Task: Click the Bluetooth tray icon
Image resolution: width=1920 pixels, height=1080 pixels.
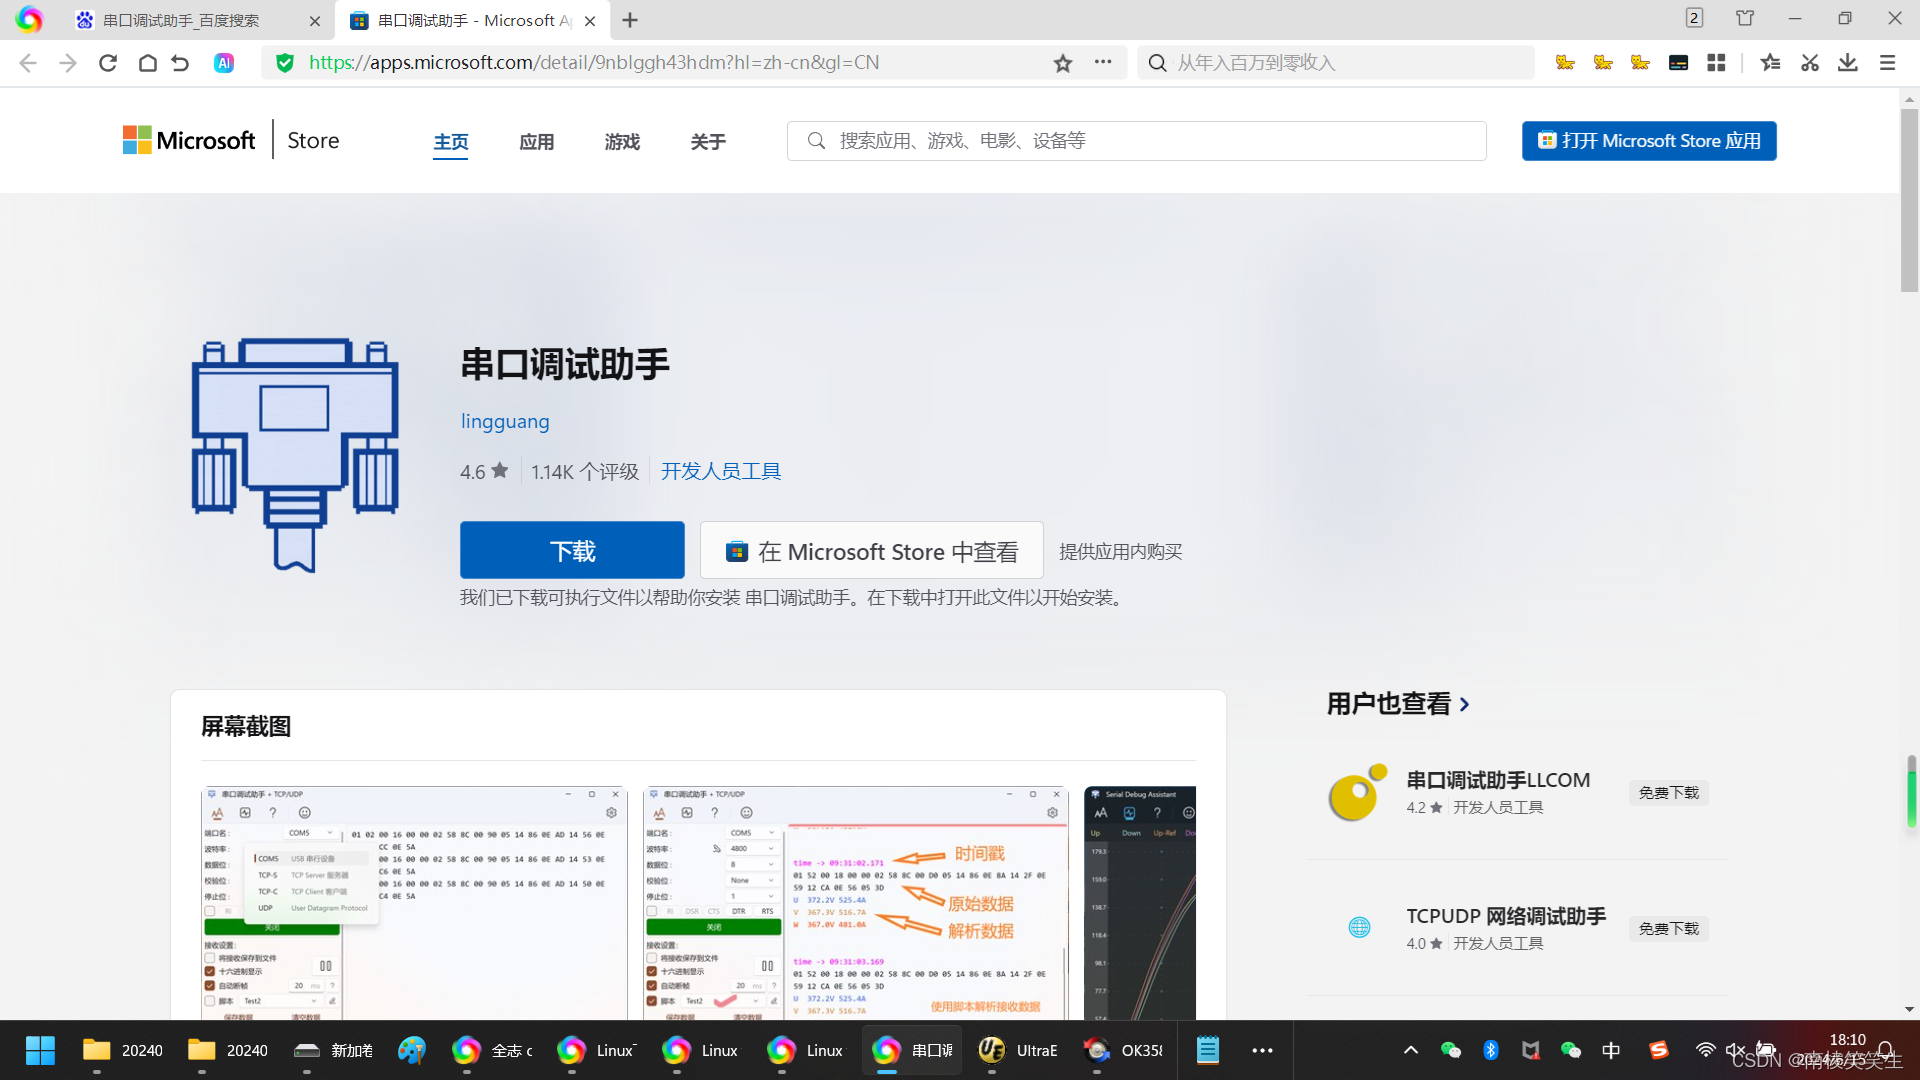Action: (x=1490, y=1050)
